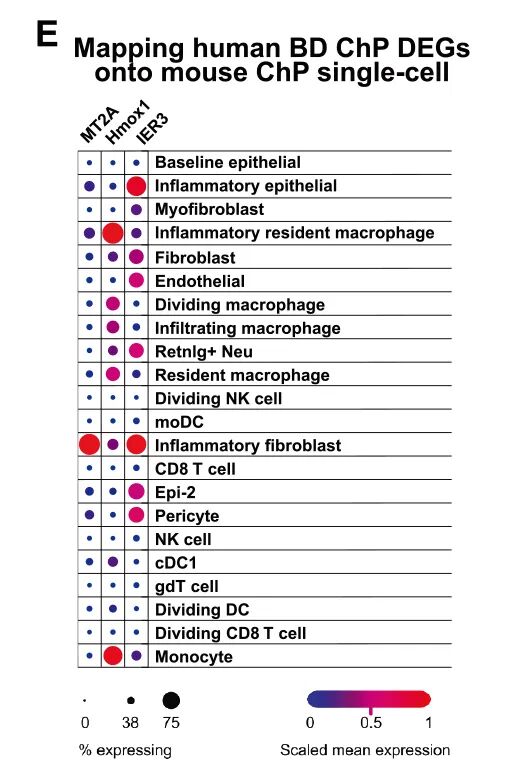The width and height of the screenshot is (511, 781).
Task: Click the Baseline epithelial row label
Action: point(228,162)
